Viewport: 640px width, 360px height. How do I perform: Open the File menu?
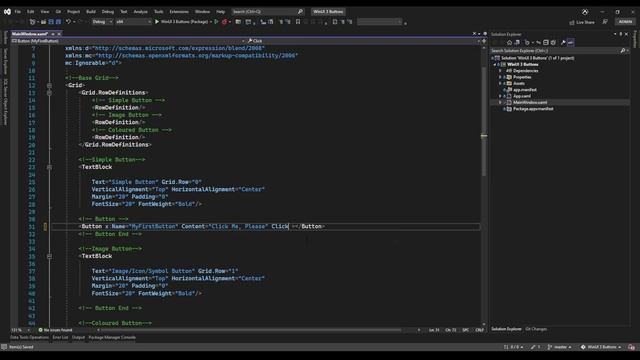pyautogui.click(x=18, y=11)
